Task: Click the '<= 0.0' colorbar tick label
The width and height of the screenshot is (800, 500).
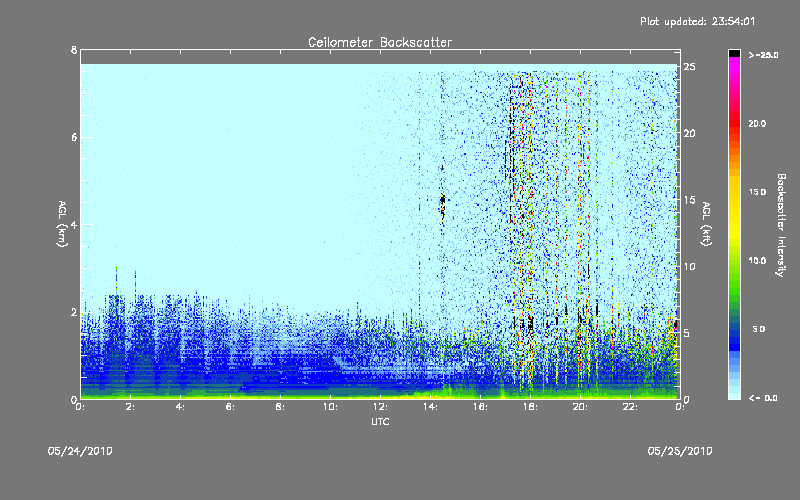Action: point(763,398)
